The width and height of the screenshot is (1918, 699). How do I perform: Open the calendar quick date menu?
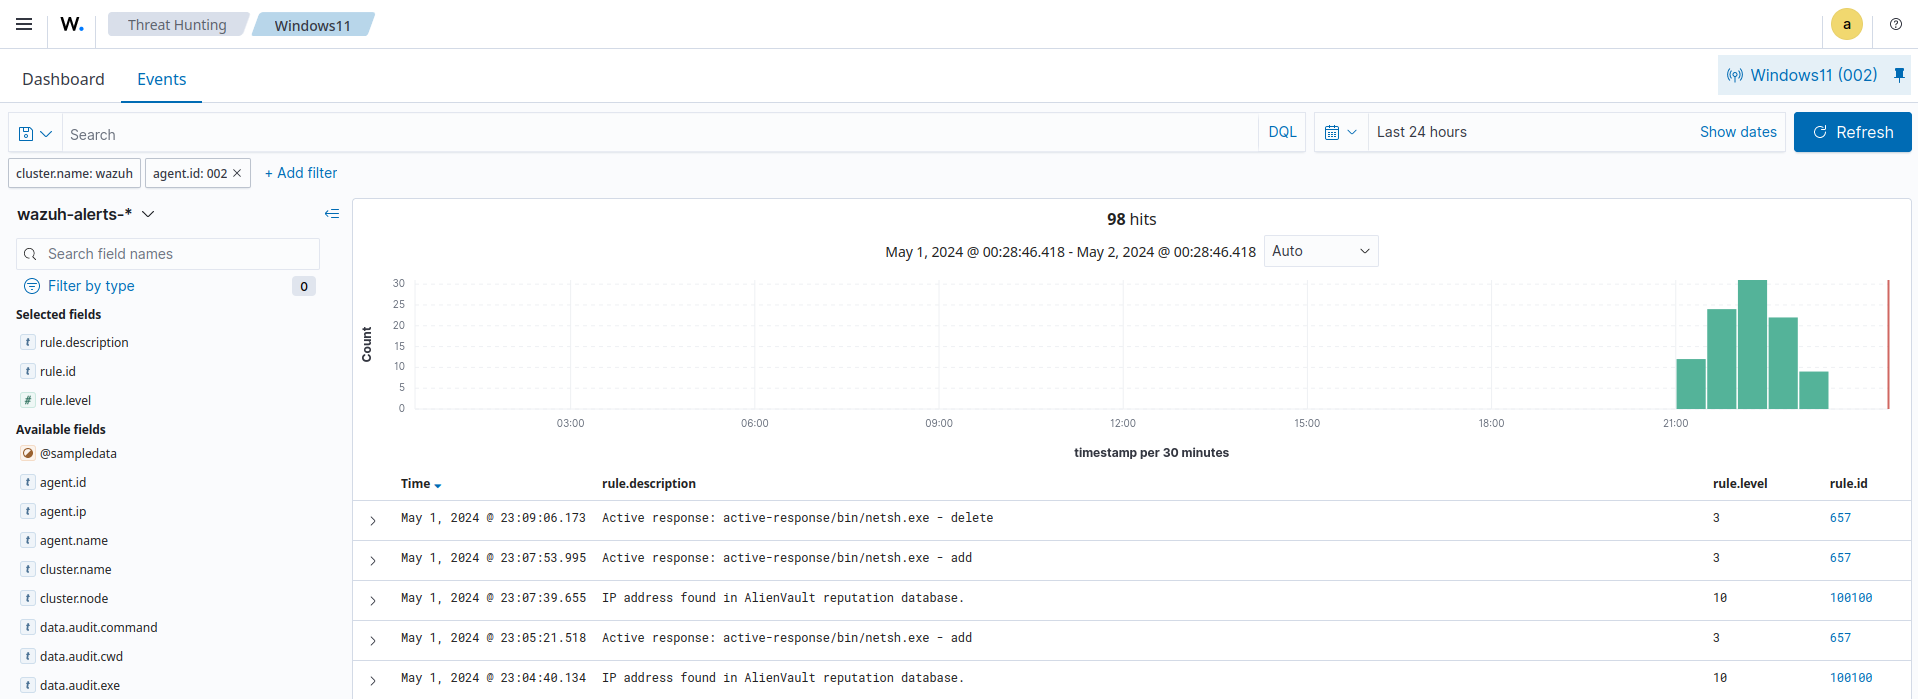(1340, 132)
